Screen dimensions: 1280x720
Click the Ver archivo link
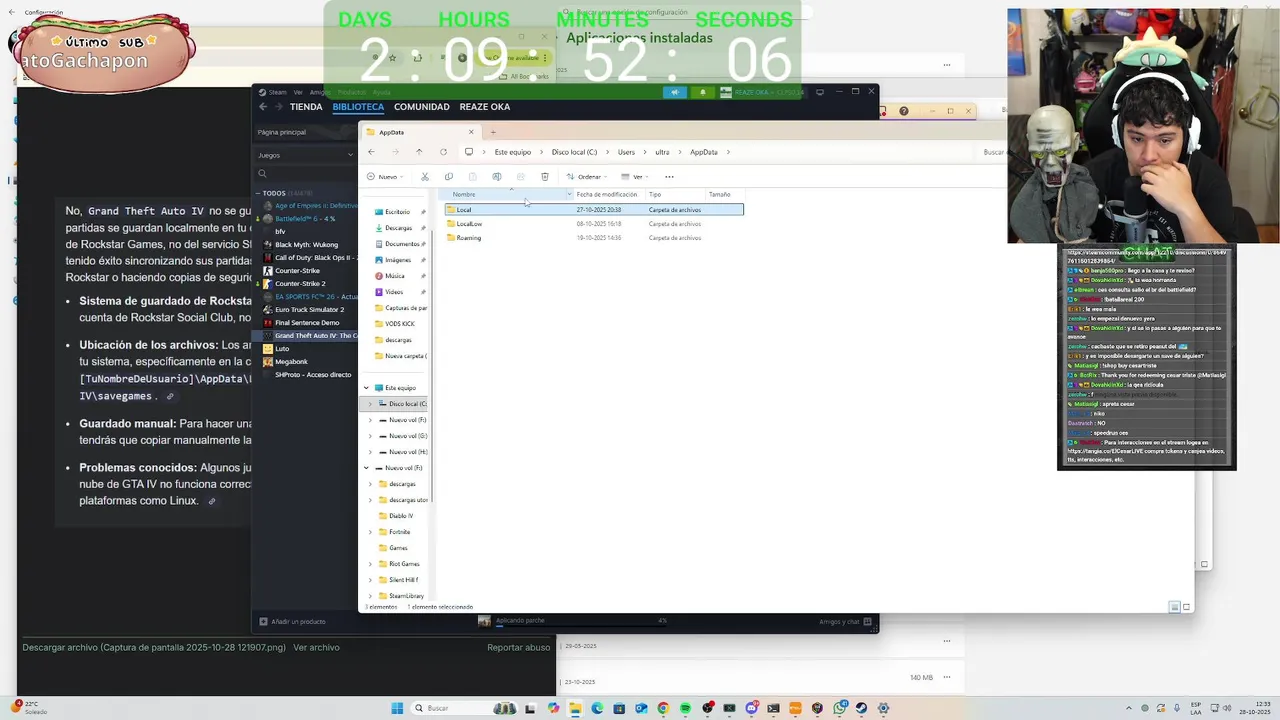pyautogui.click(x=316, y=647)
